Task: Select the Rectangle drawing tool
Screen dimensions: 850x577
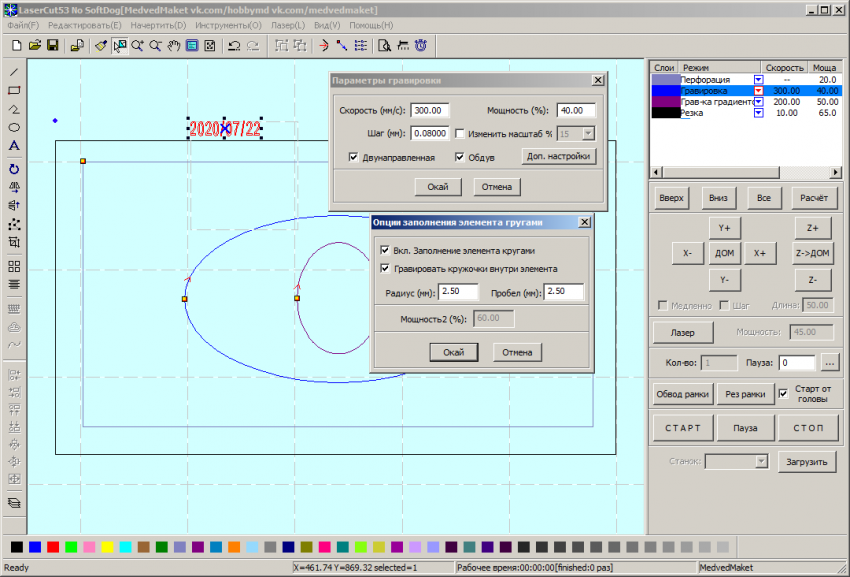Action: tap(14, 91)
